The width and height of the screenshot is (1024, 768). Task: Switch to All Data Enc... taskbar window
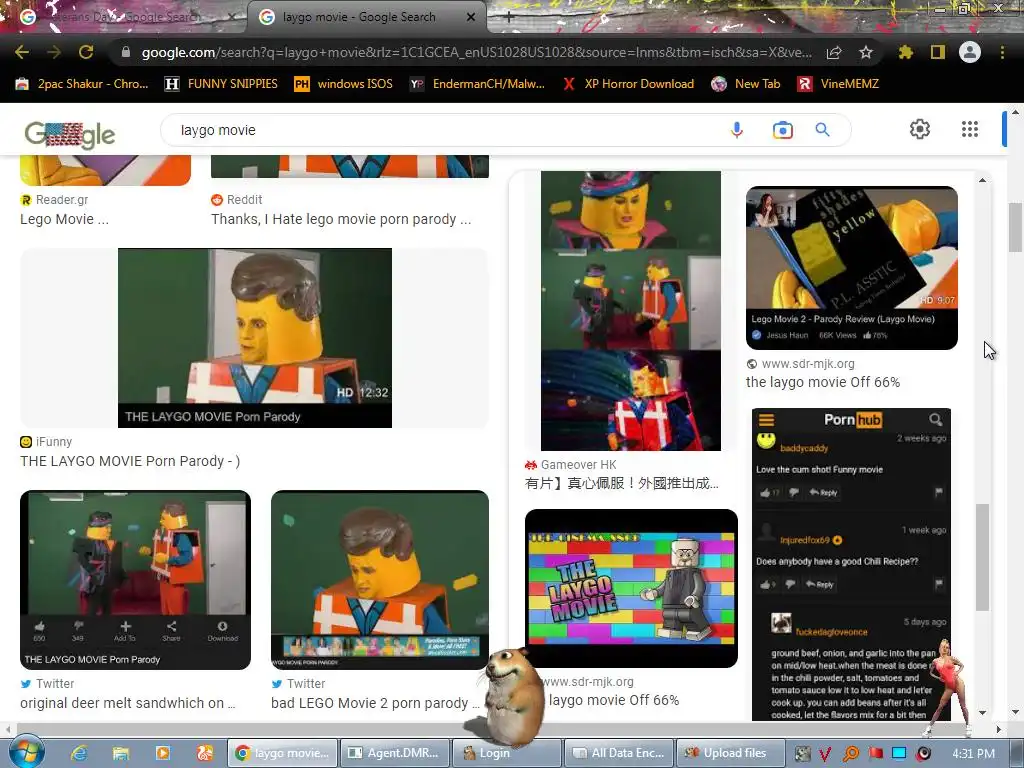click(x=619, y=753)
